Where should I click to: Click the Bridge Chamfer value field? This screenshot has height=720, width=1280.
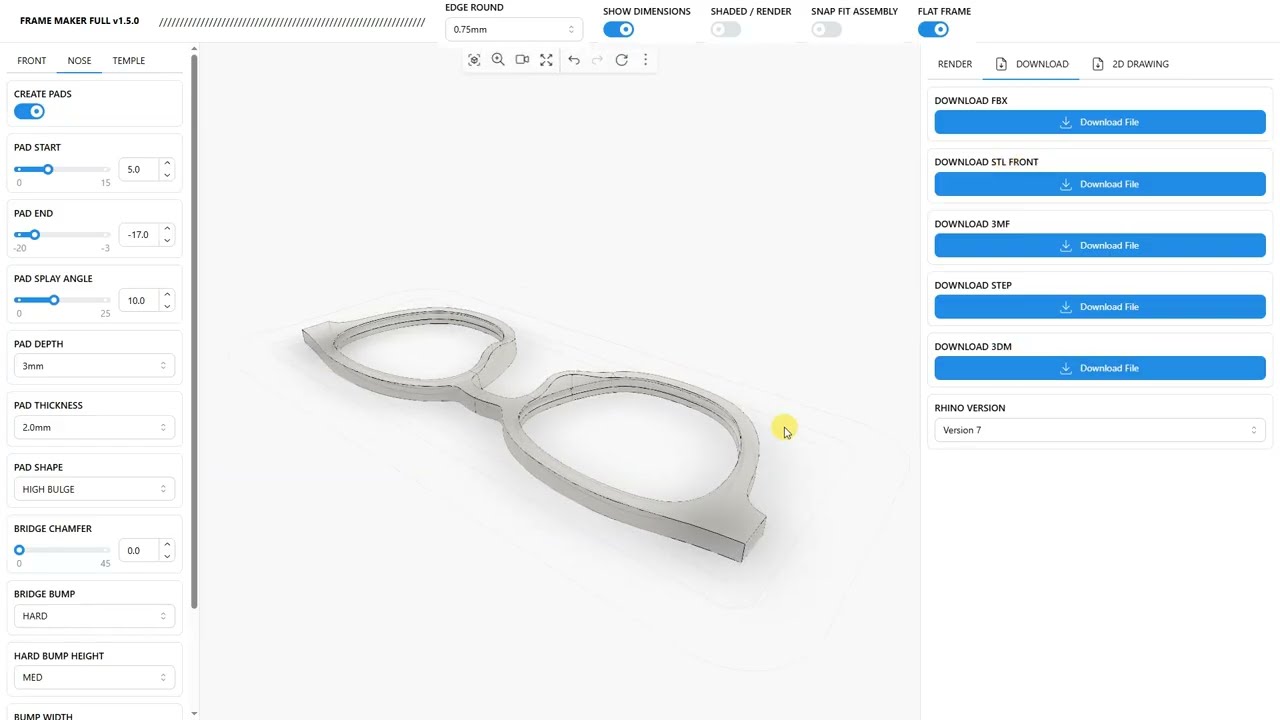pos(138,551)
